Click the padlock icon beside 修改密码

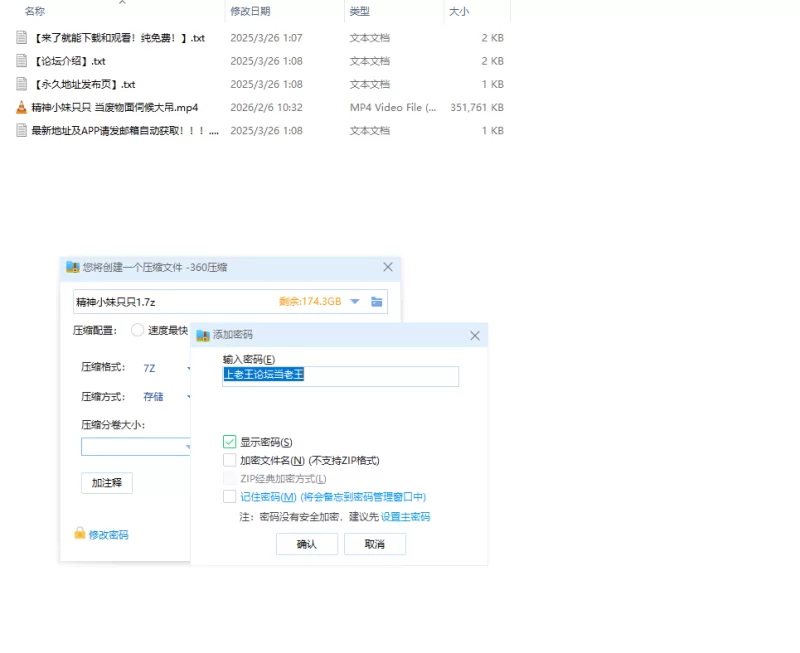80,533
